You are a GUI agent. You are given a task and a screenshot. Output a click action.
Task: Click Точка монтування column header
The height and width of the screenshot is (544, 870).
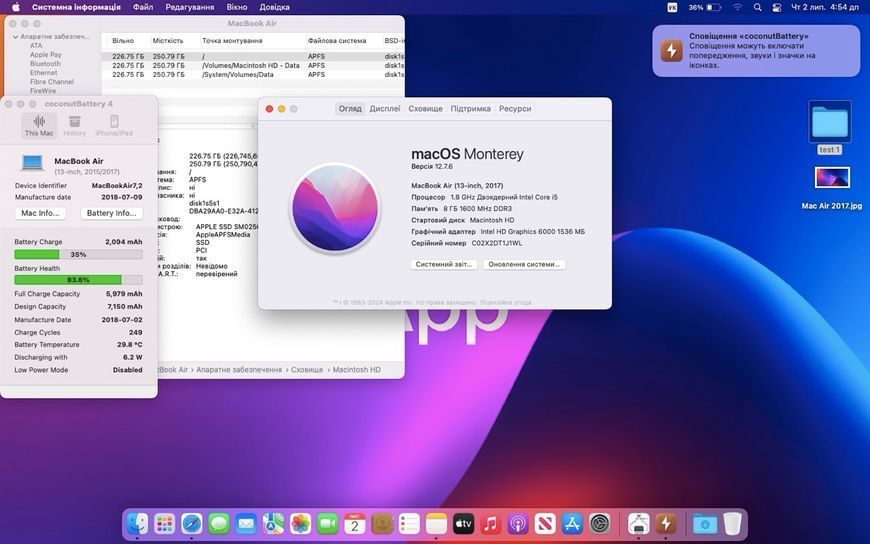click(232, 41)
